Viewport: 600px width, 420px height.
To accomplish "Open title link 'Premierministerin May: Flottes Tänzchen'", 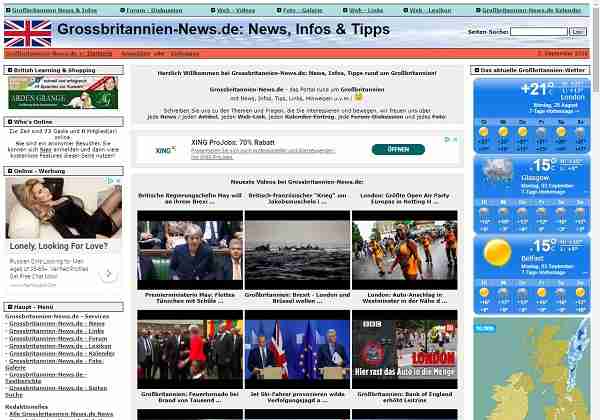I will coord(190,298).
